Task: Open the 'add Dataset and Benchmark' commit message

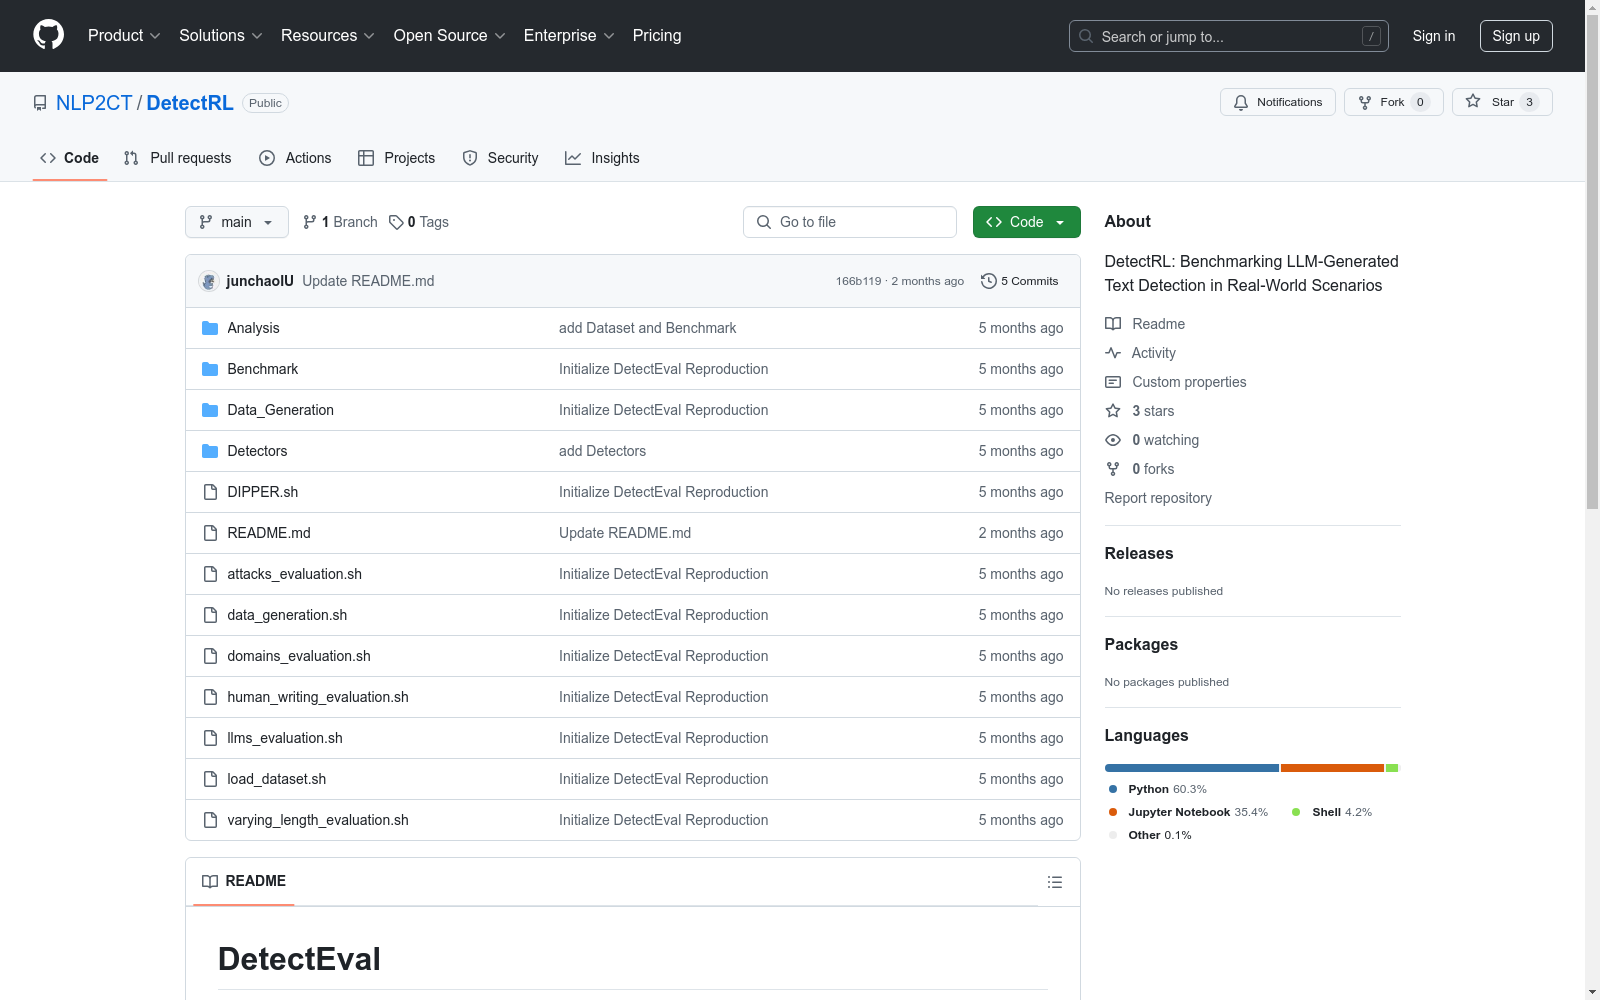Action: tap(647, 328)
